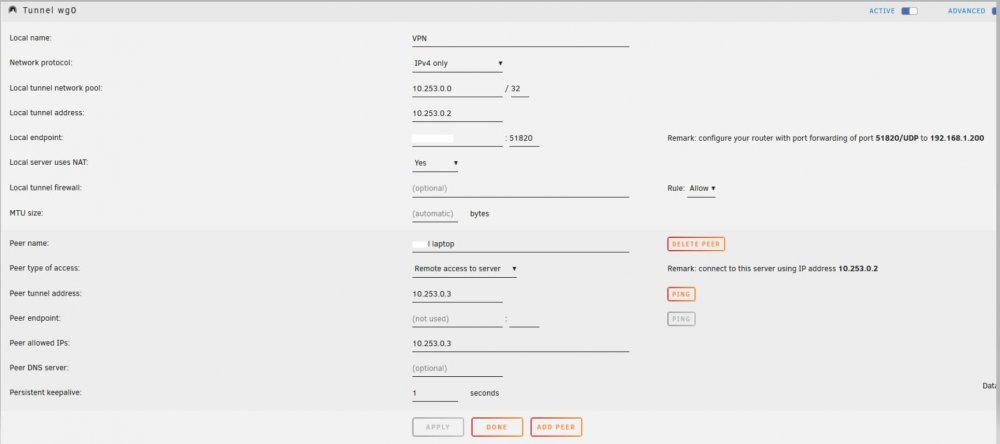Click the Persistent keepalive seconds field
Screen dimensions: 1000x444
[x=435, y=394]
